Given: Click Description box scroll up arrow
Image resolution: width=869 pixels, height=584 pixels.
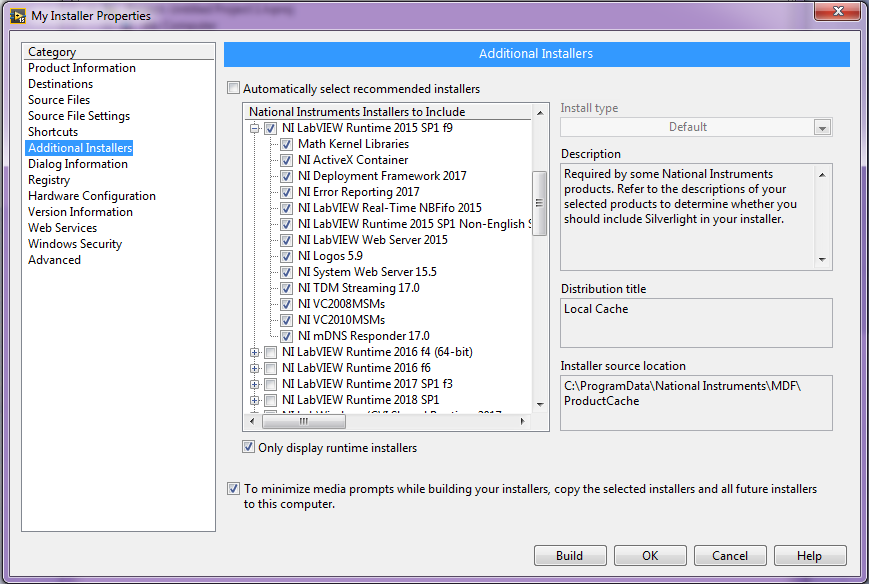Looking at the screenshot, I should point(822,175).
